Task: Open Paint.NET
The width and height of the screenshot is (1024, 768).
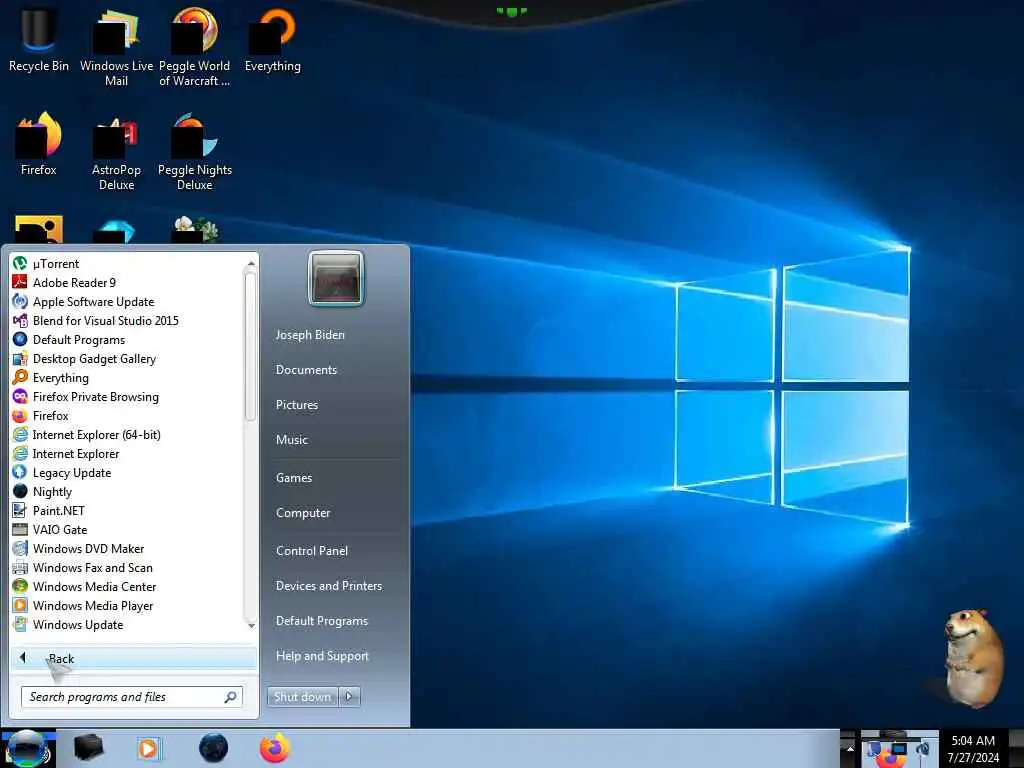Action: [59, 511]
